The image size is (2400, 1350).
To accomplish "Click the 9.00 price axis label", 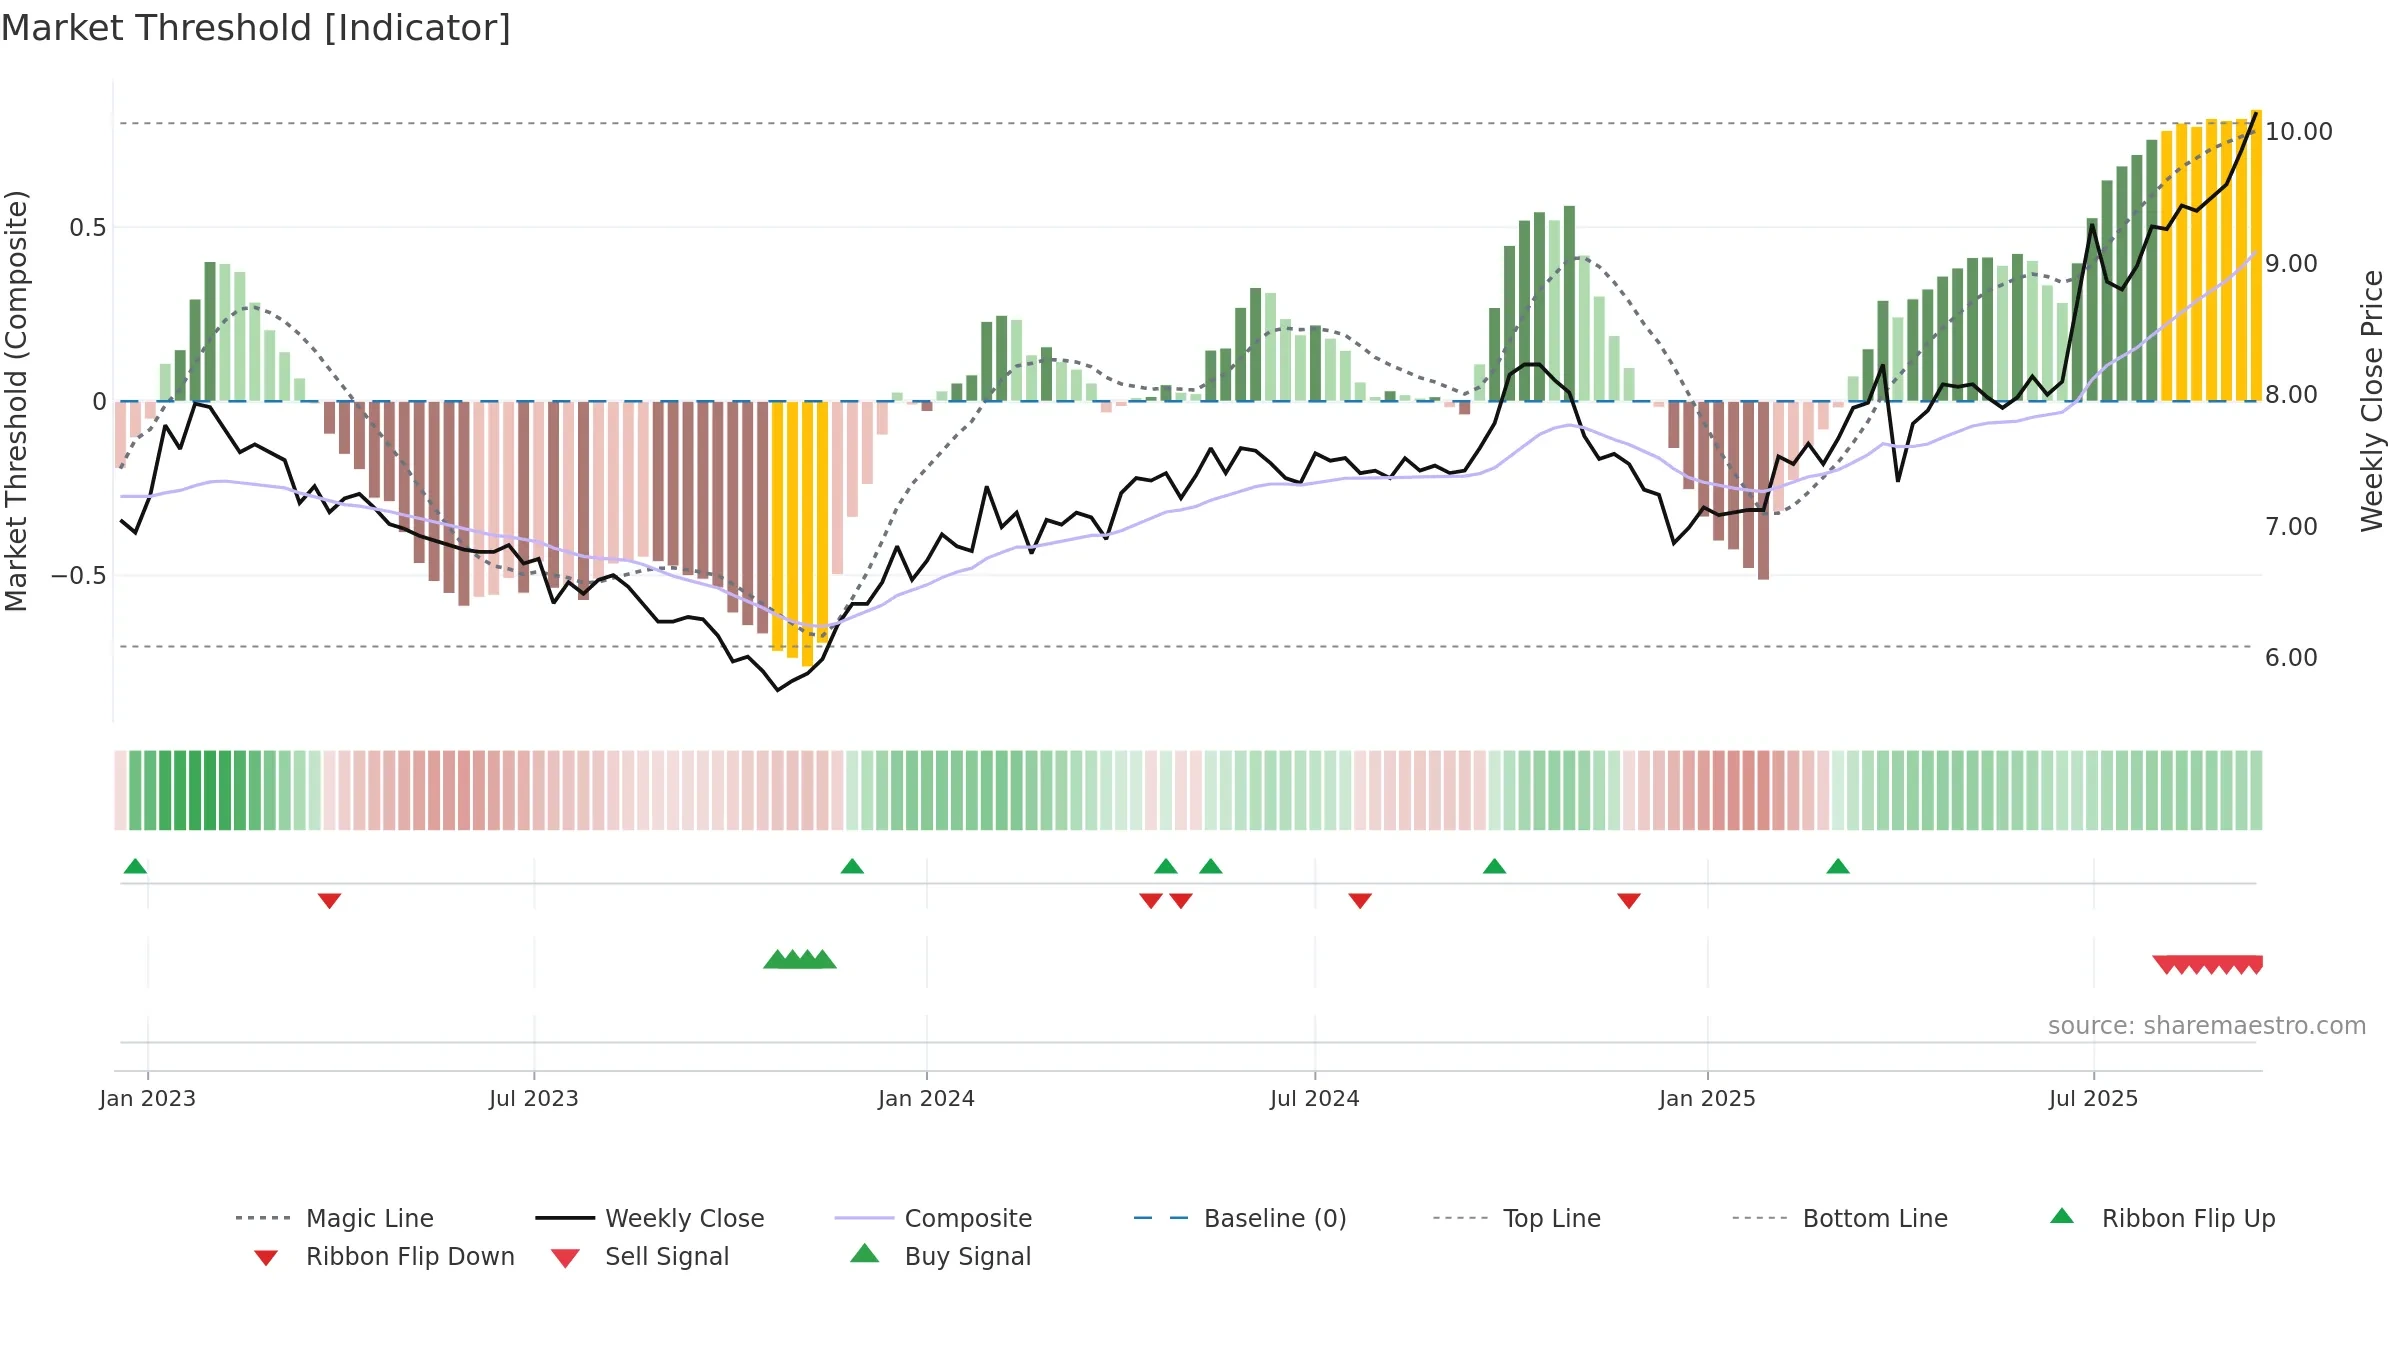I will pyautogui.click(x=2291, y=264).
